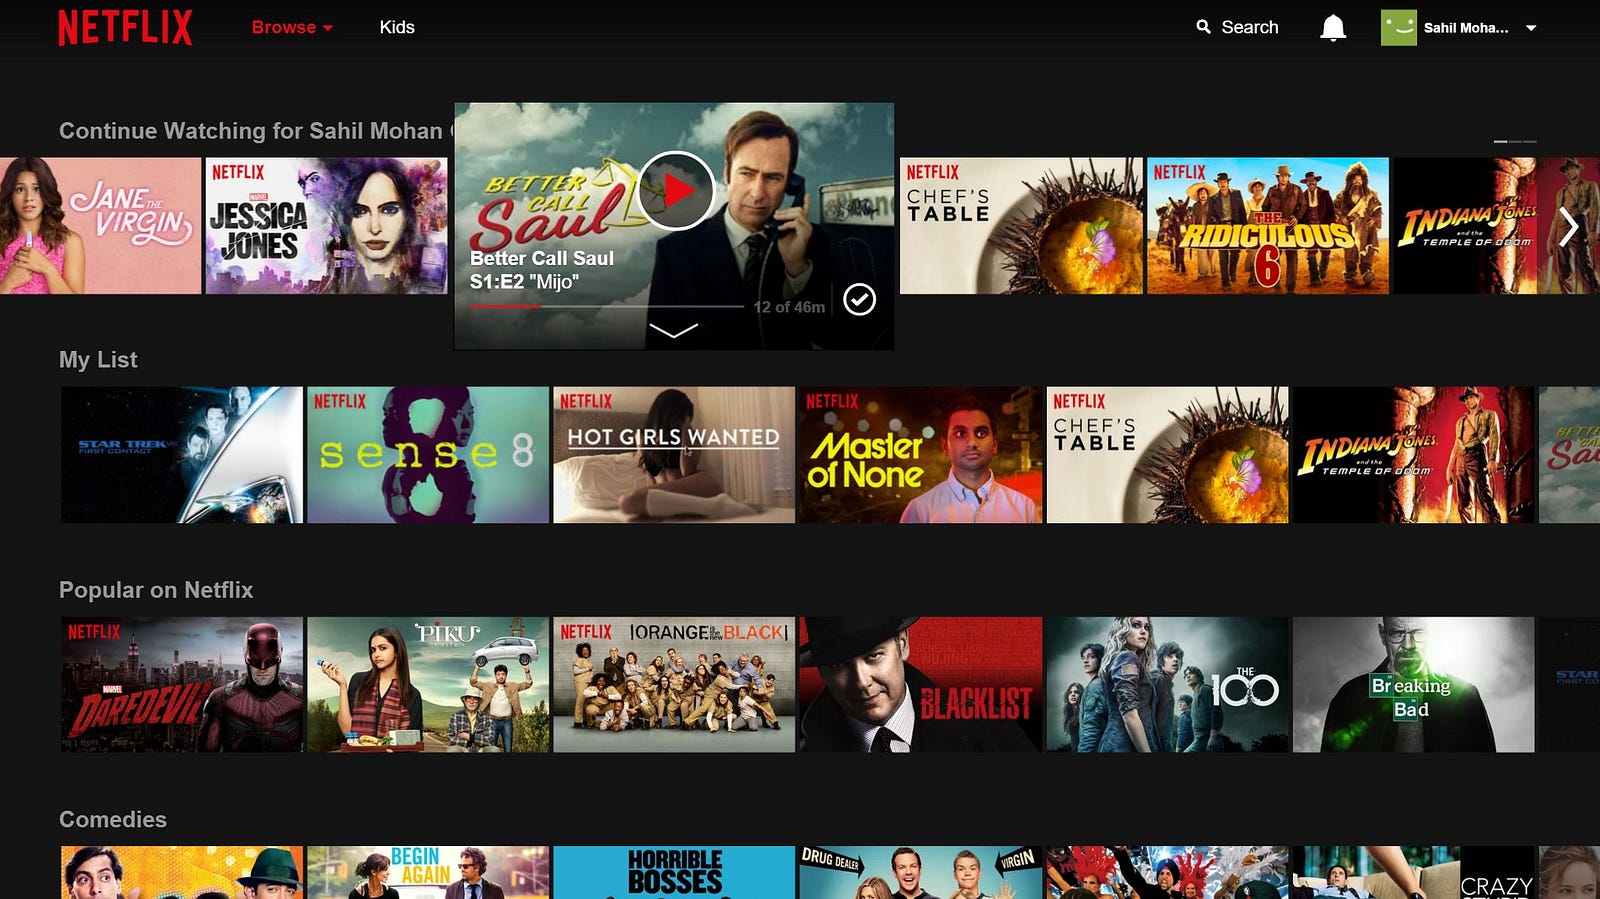This screenshot has width=1600, height=899.
Task: Select the "Continue Watching for Sahil Mohan" row title
Action: pyautogui.click(x=251, y=131)
